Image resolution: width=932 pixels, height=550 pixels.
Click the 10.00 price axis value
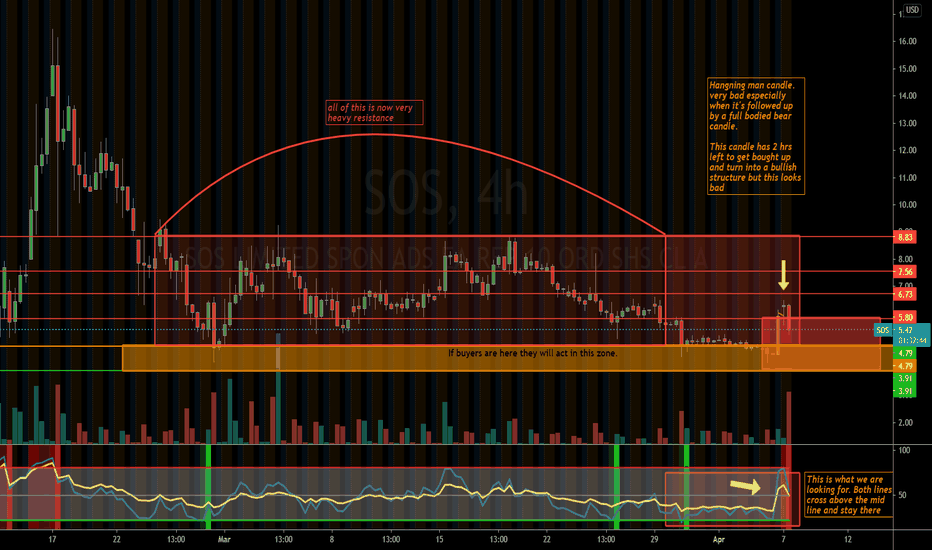coord(907,205)
